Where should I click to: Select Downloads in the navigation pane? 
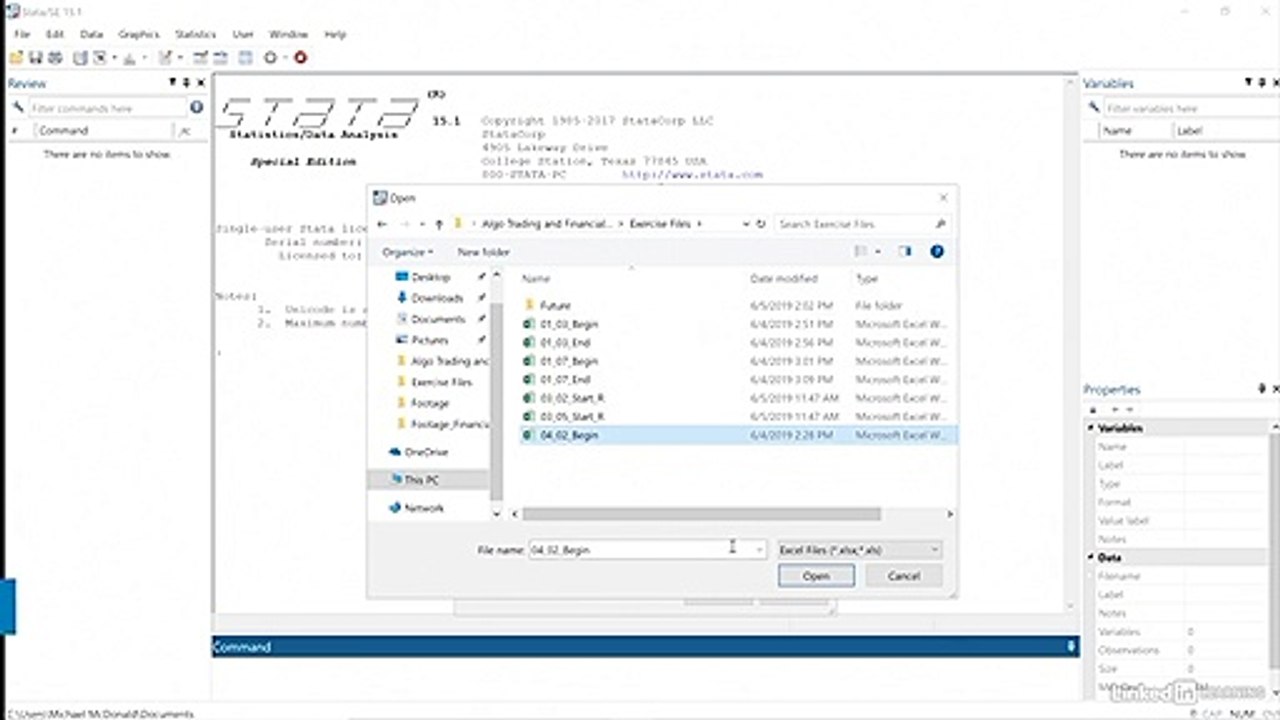point(437,298)
